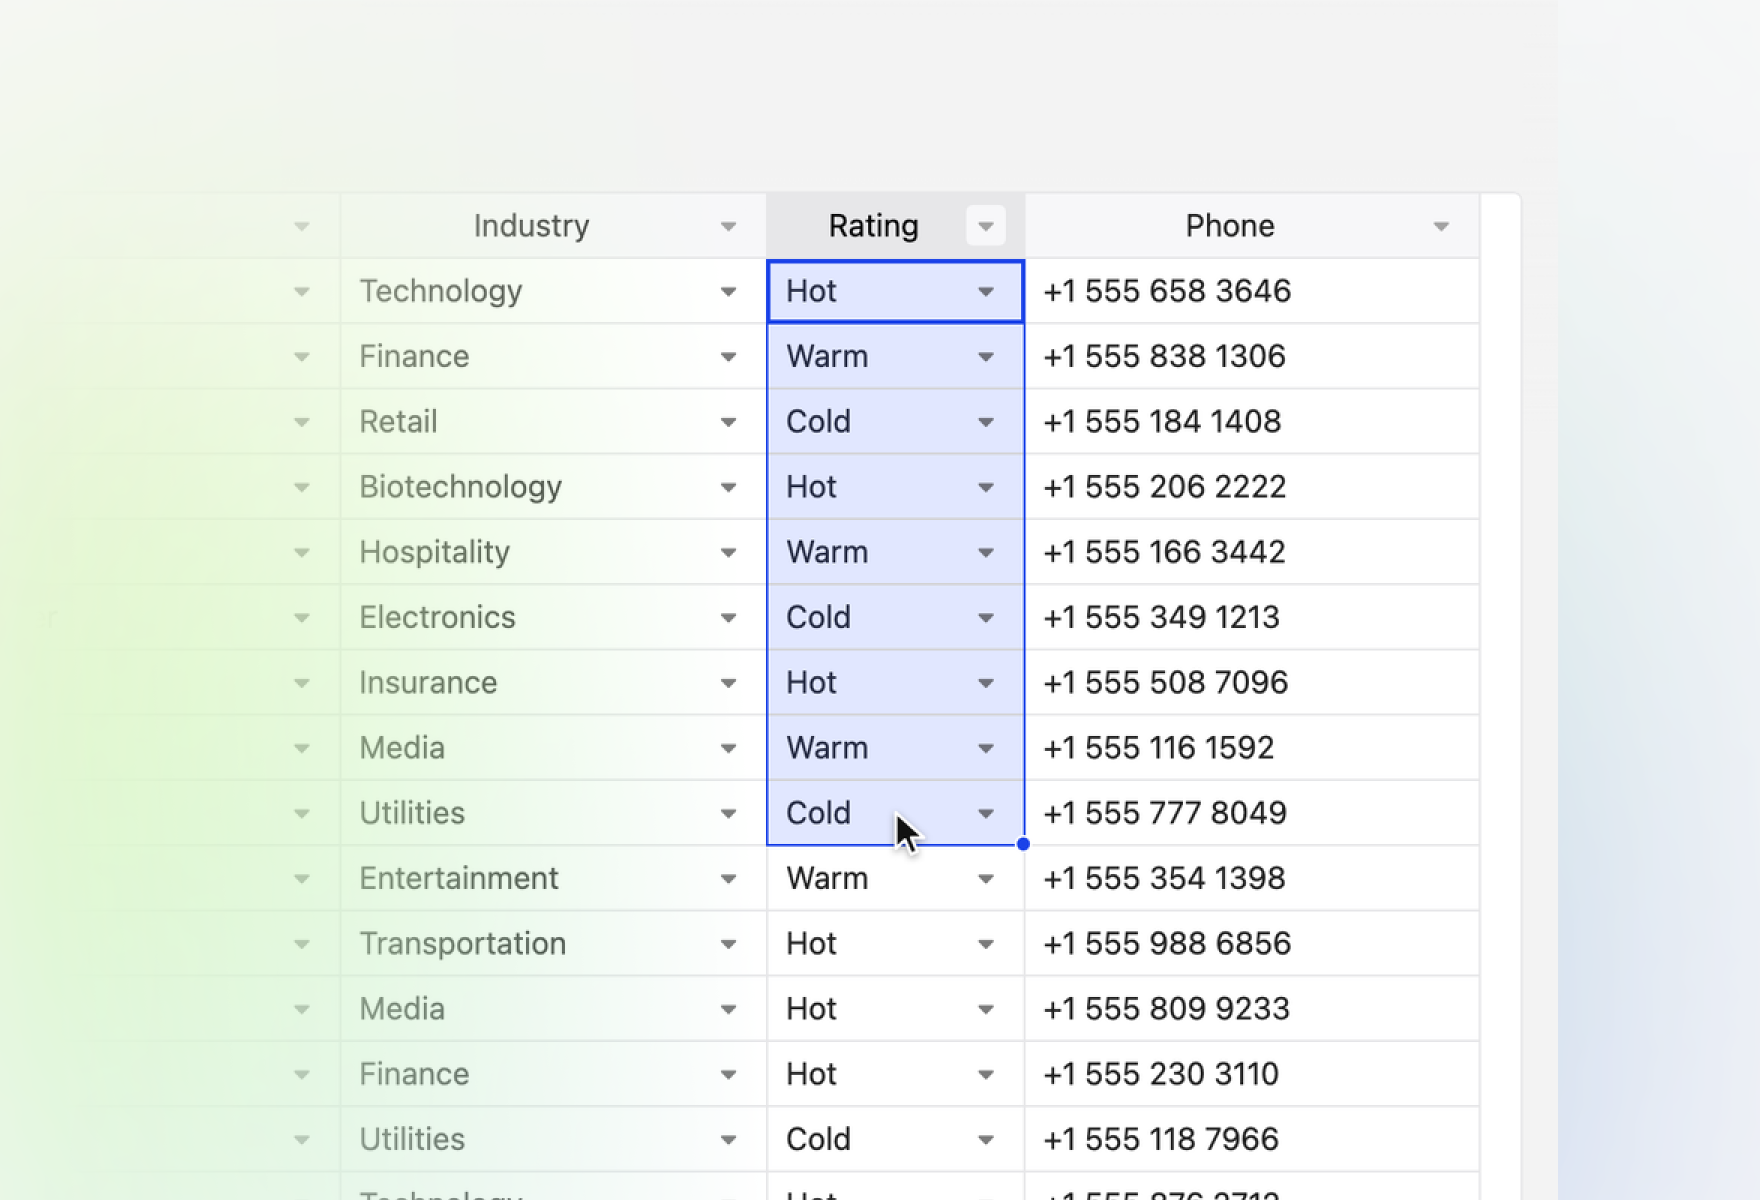The width and height of the screenshot is (1760, 1200).
Task: Click phone number +1 555 809 9233
Action: [1166, 1008]
